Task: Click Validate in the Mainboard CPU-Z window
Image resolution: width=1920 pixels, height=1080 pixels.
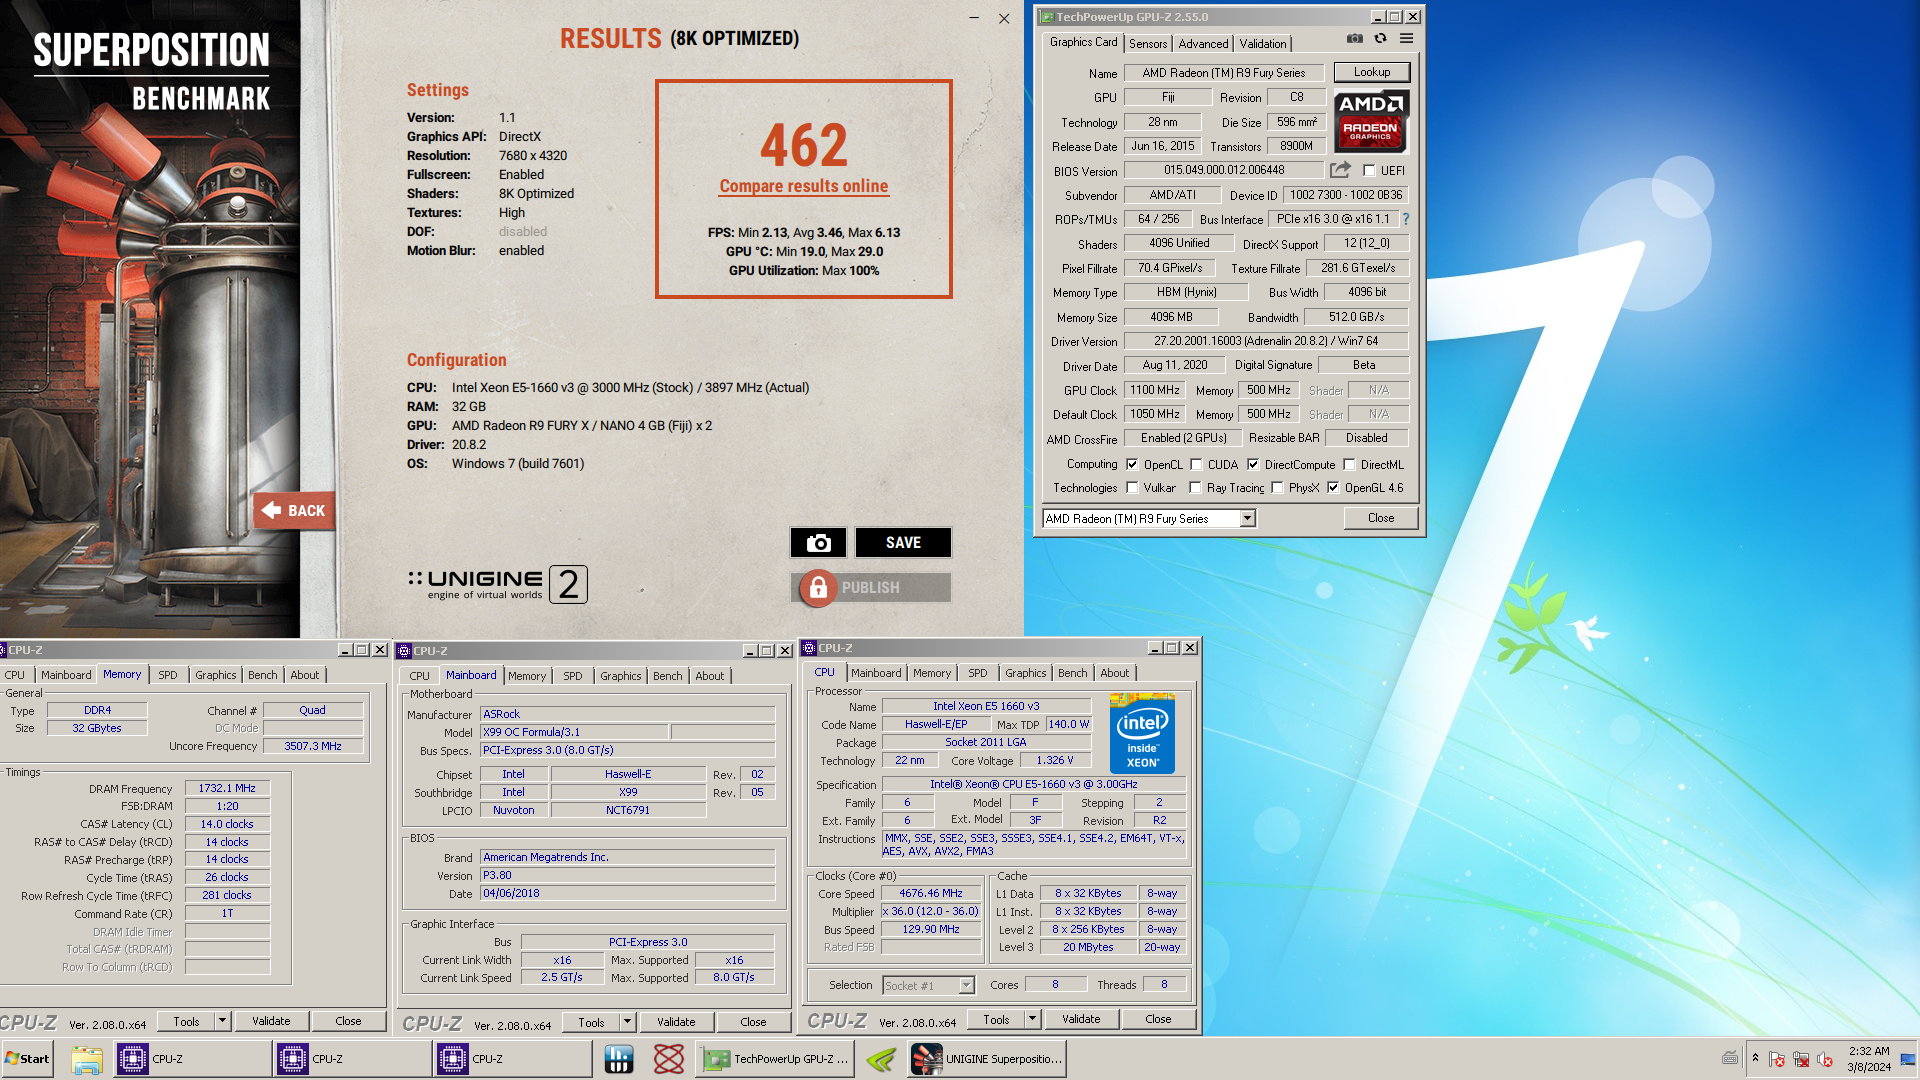Action: [x=676, y=1022]
